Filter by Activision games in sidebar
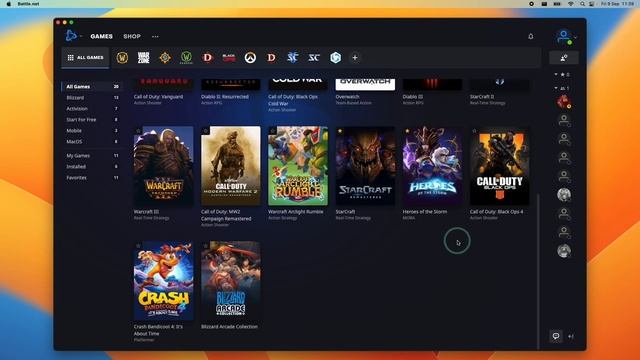640x360 pixels. tap(92, 109)
